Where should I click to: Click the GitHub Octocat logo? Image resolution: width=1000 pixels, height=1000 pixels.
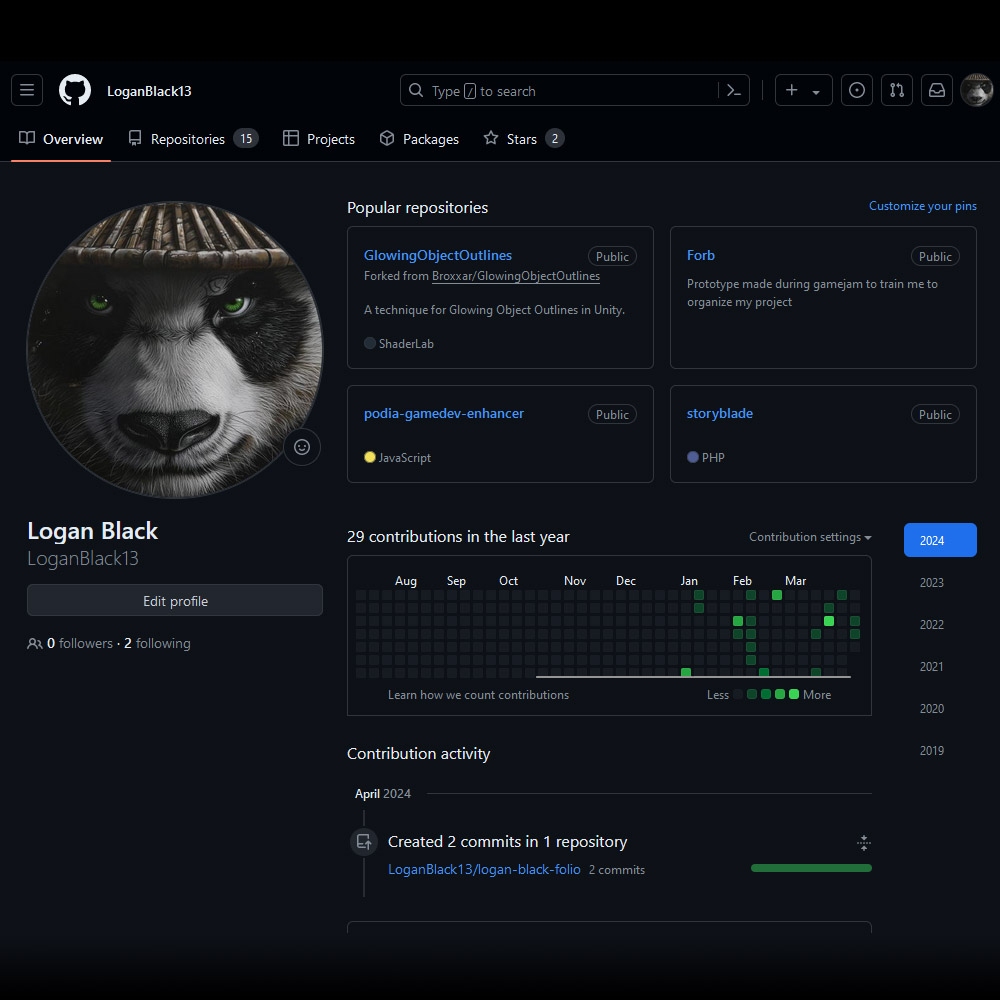75,91
